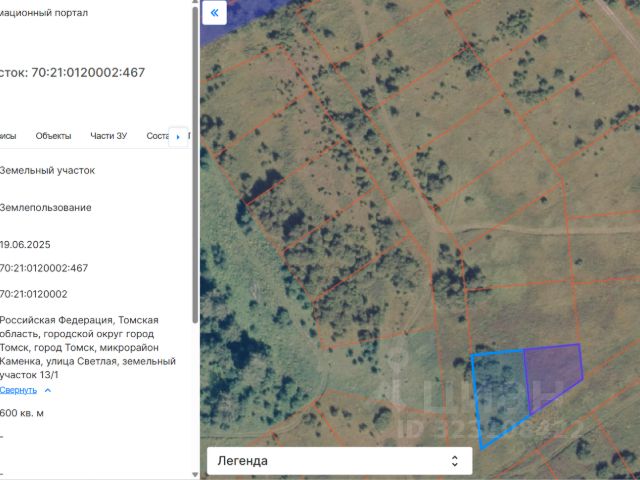This screenshot has width=640, height=480.
Task: Click the text Земельный участок
Action: [47, 170]
